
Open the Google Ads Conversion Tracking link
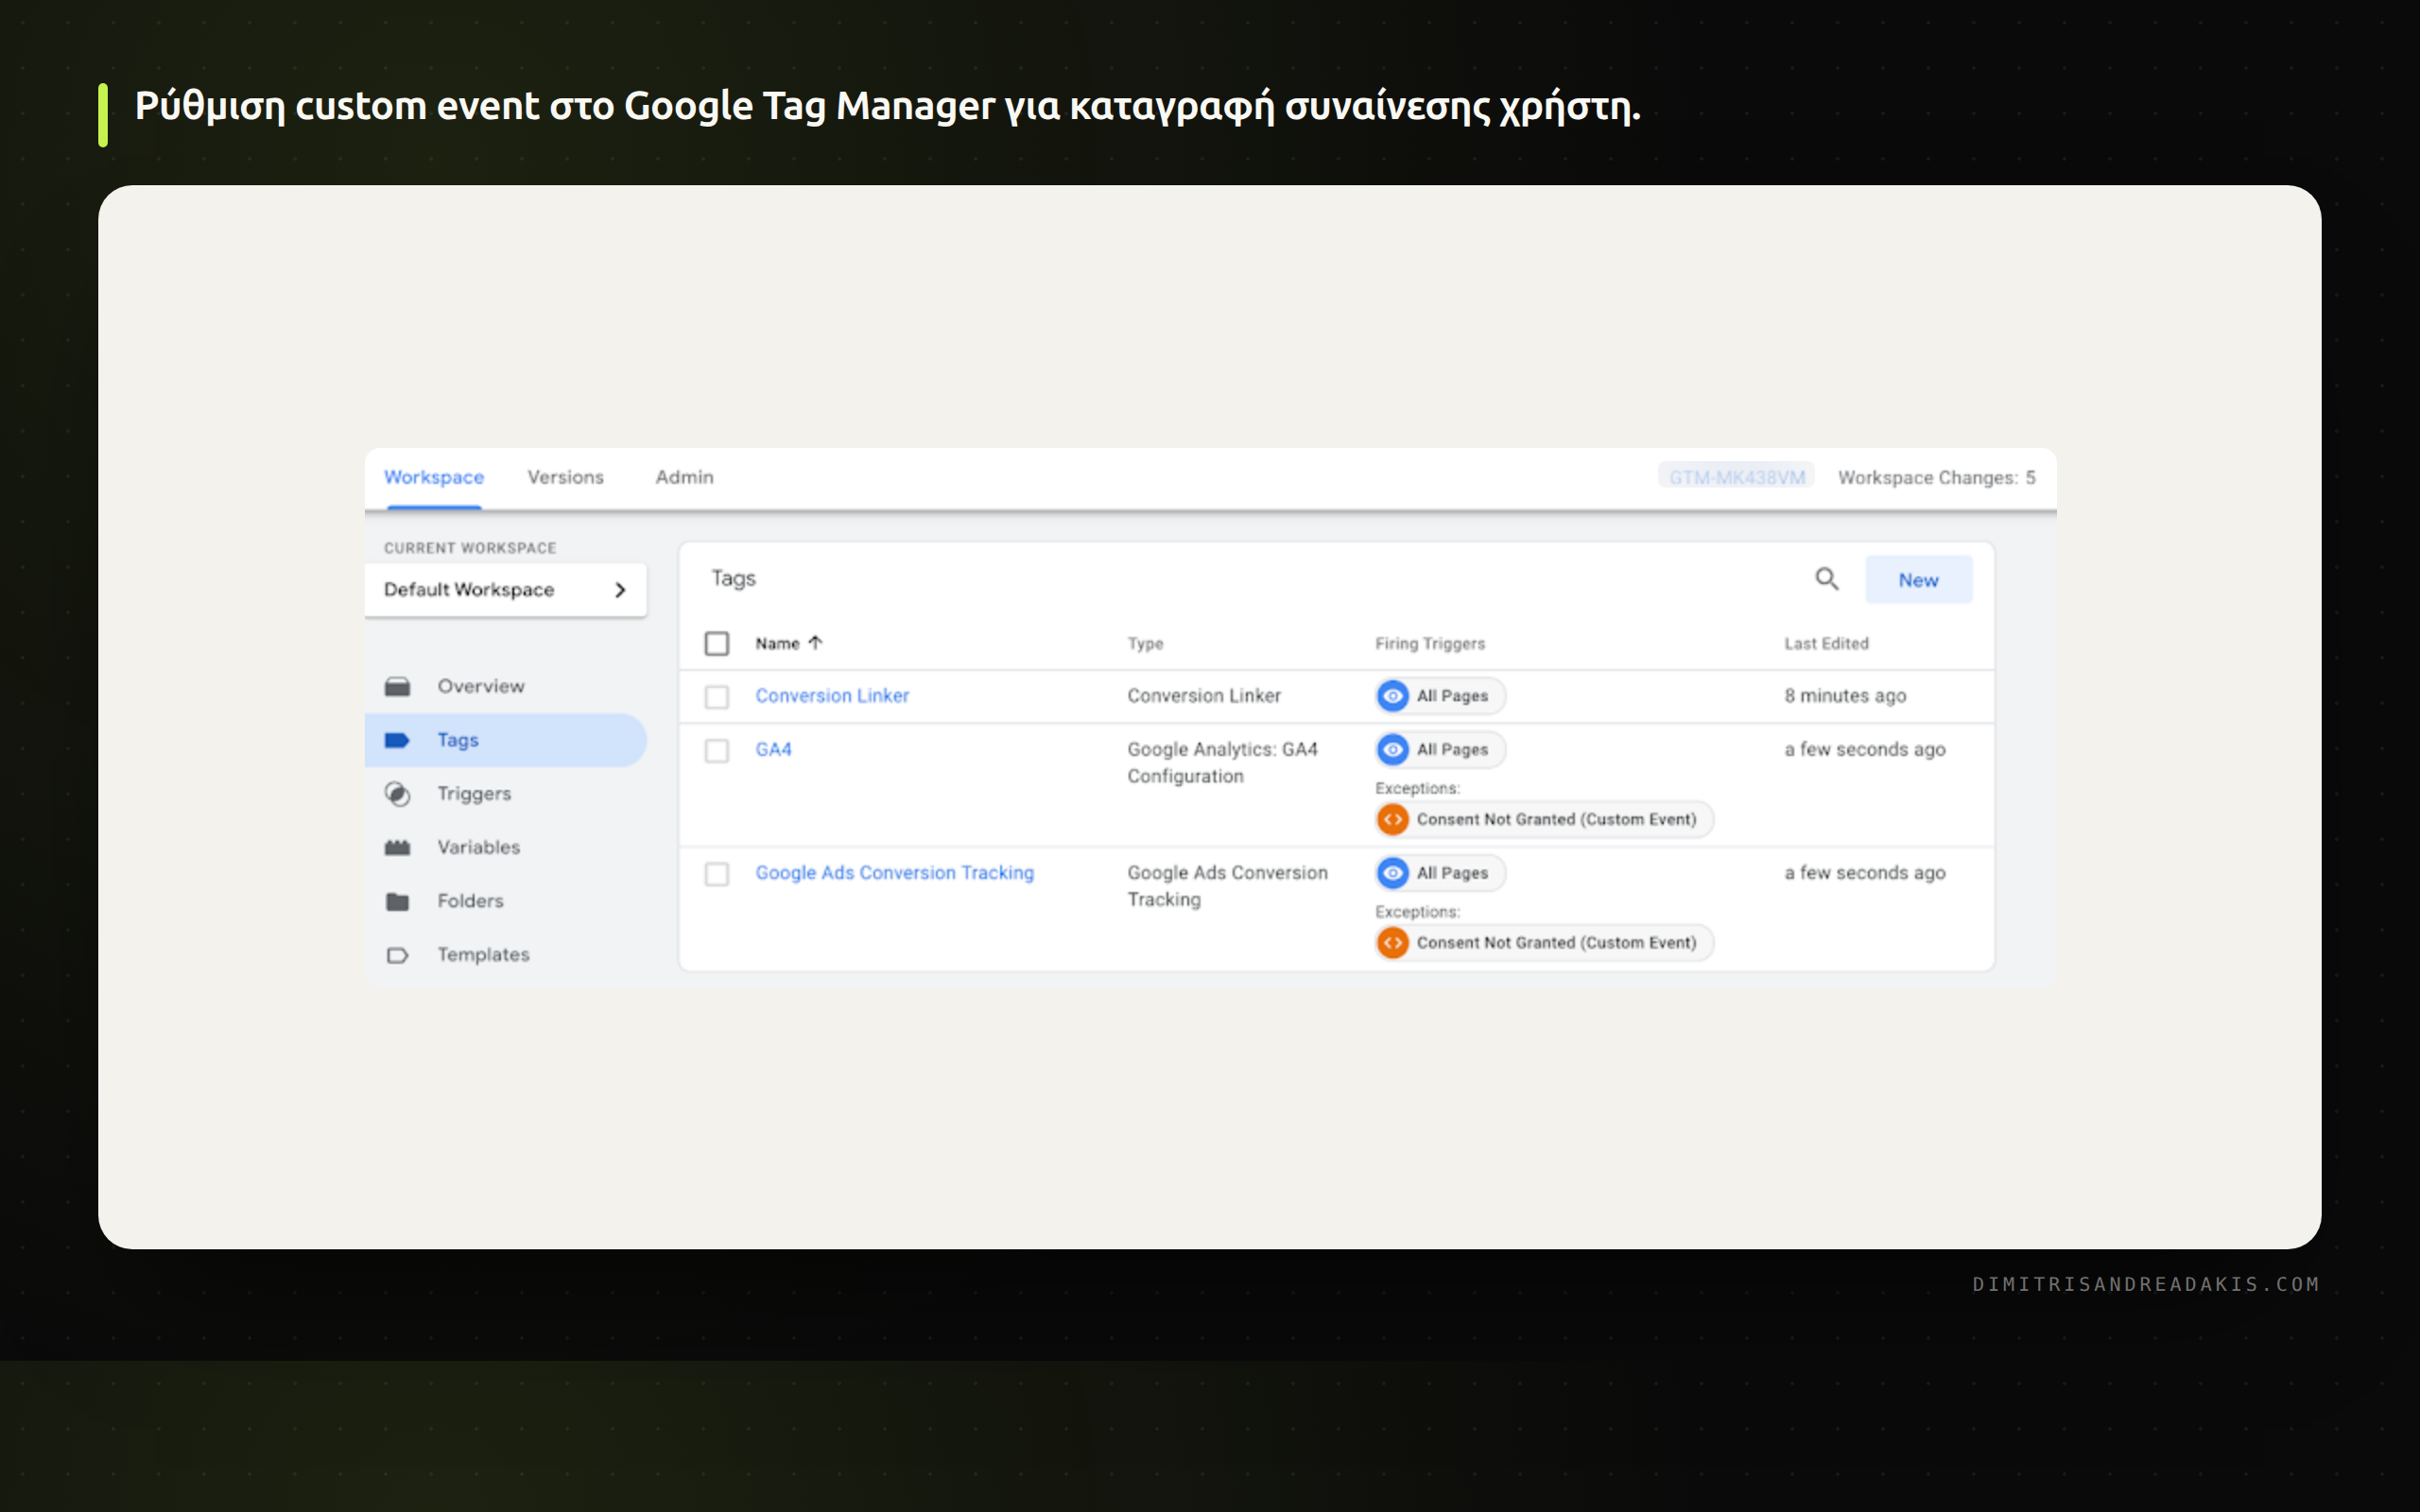[x=894, y=873]
